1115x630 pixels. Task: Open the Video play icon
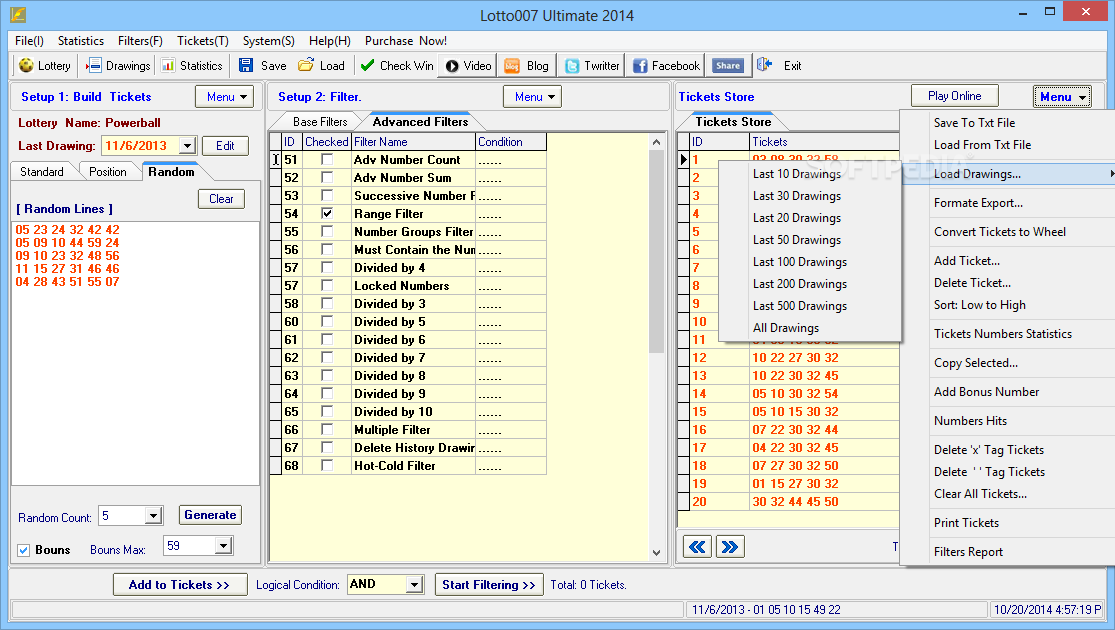[x=452, y=66]
